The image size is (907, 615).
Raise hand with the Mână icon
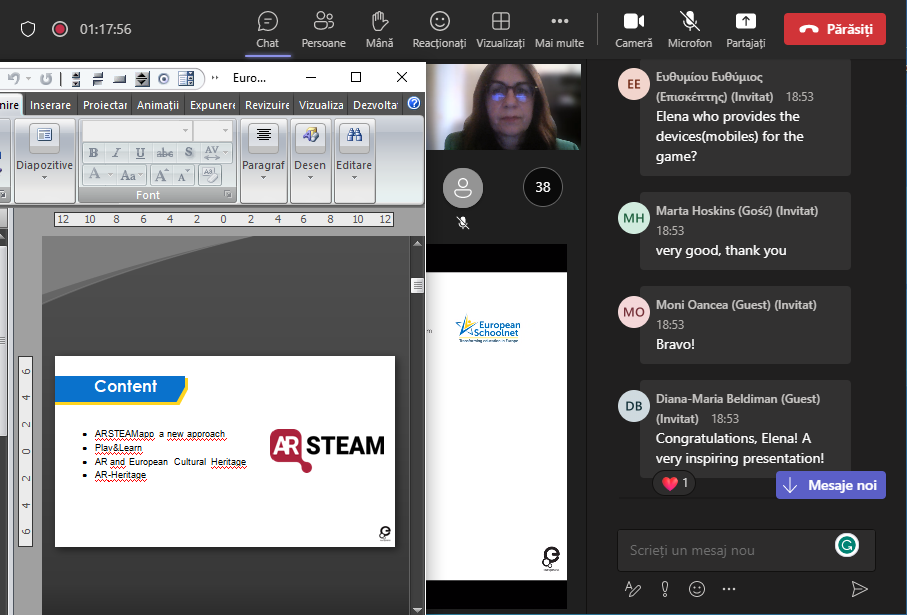379,28
